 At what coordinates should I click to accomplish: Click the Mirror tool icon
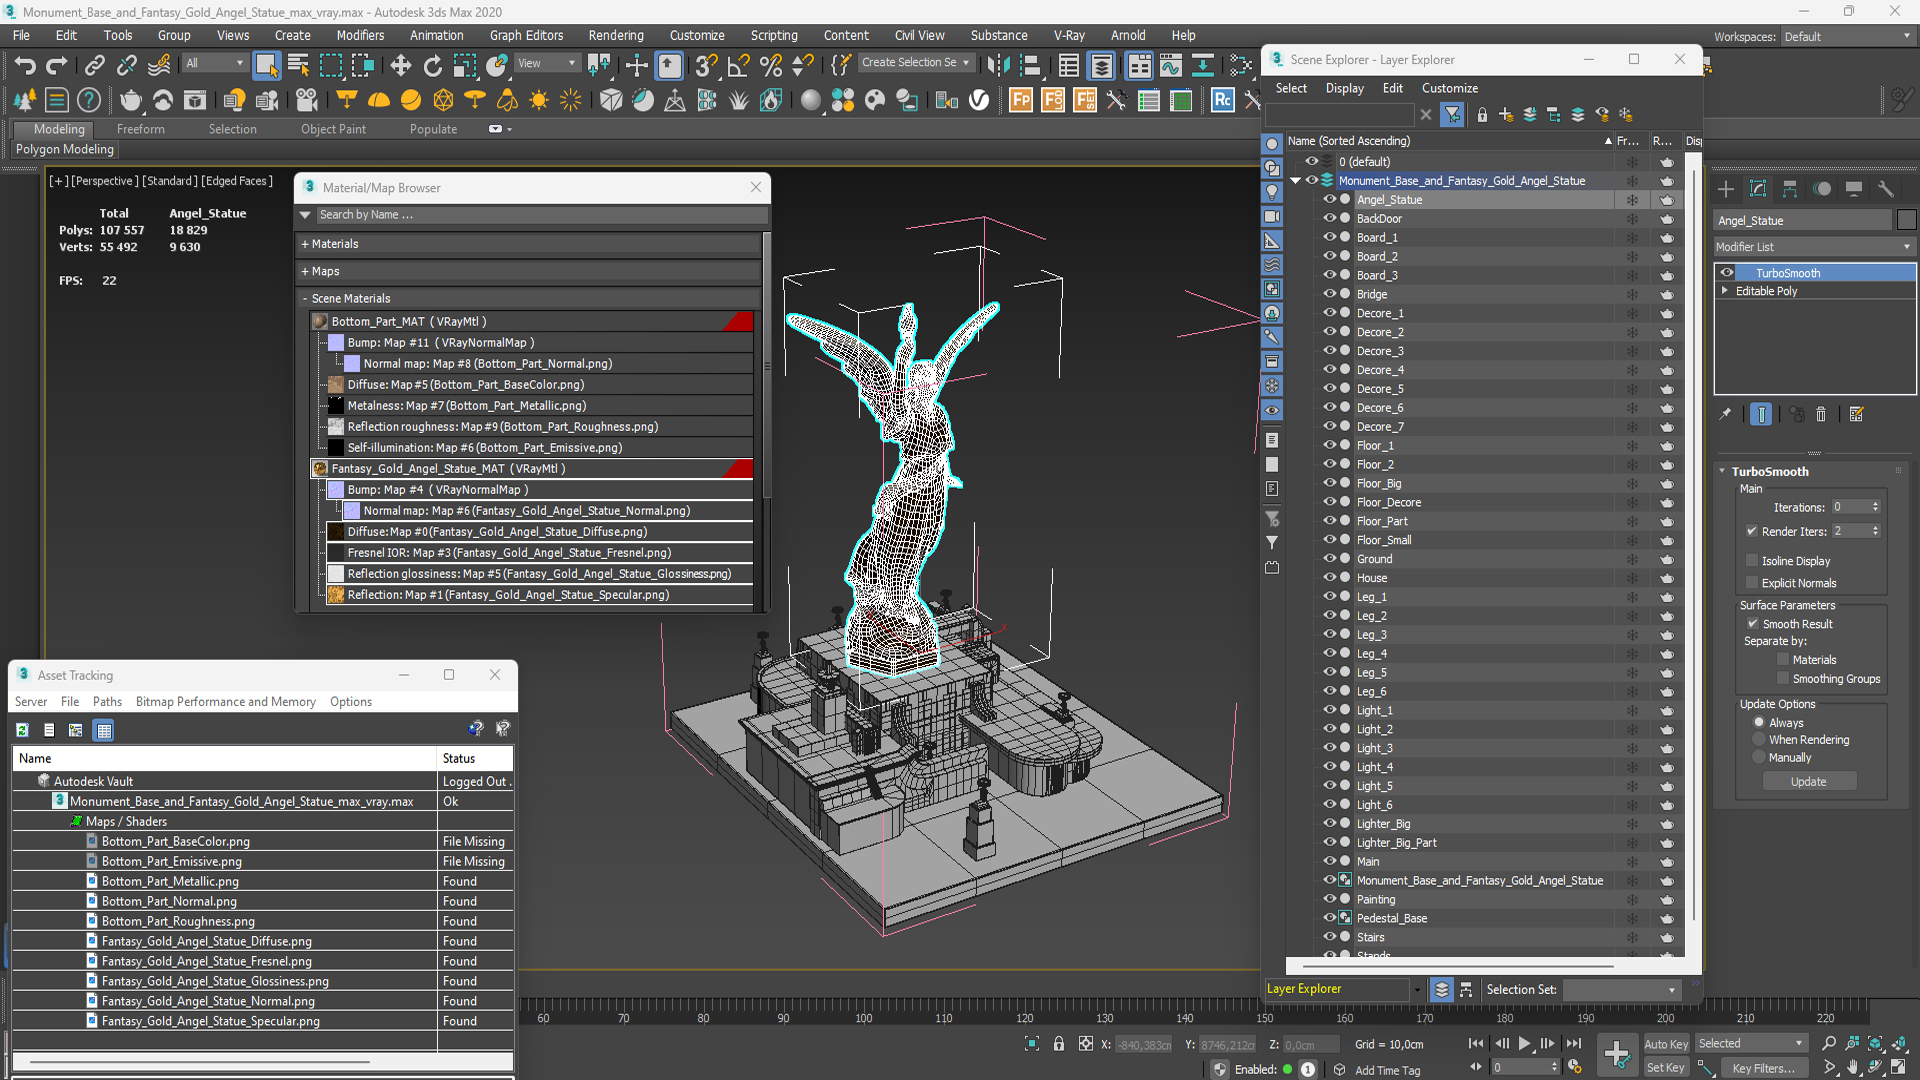click(998, 66)
